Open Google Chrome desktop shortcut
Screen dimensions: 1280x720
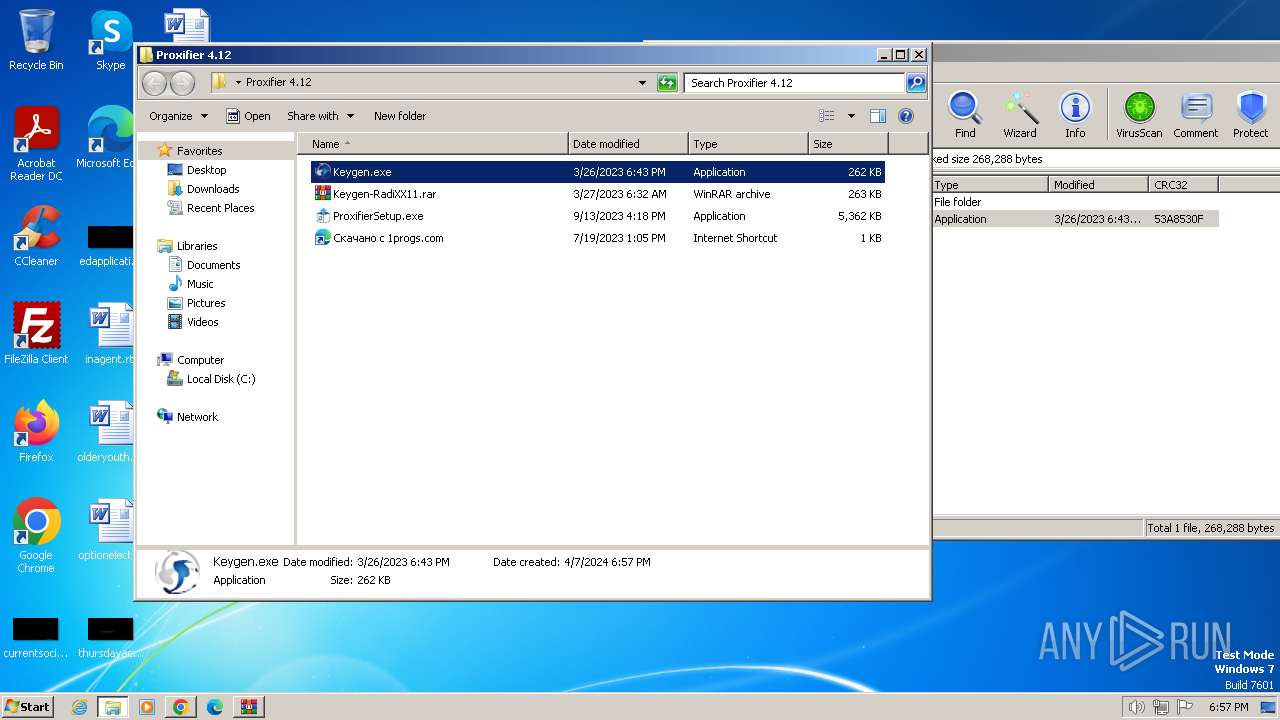point(36,536)
